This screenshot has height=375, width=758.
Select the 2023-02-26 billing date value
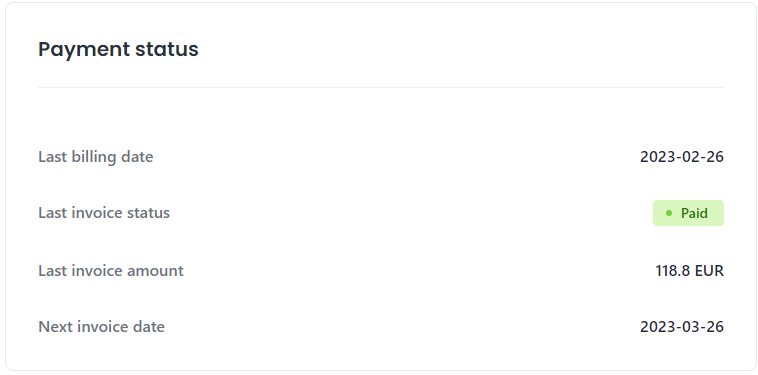click(682, 157)
